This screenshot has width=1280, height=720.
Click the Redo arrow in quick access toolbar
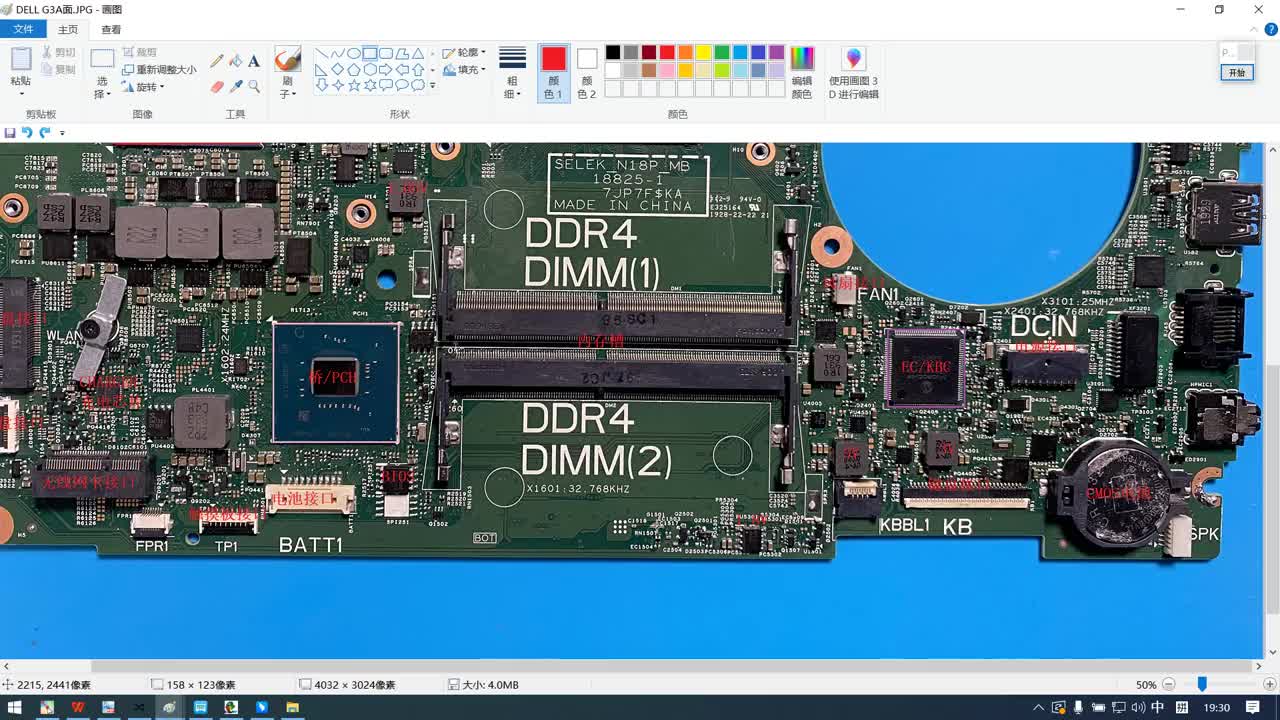point(45,132)
